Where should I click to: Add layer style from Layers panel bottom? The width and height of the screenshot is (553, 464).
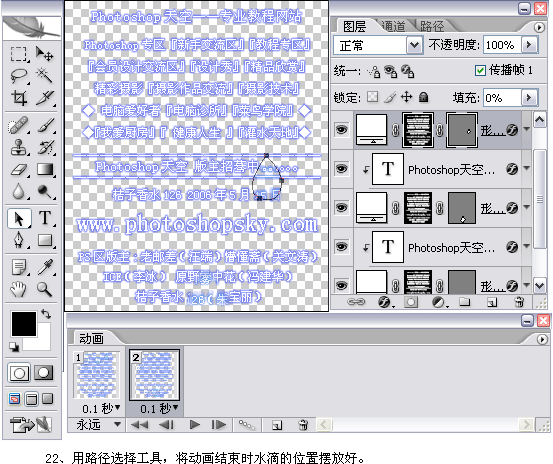click(x=384, y=302)
